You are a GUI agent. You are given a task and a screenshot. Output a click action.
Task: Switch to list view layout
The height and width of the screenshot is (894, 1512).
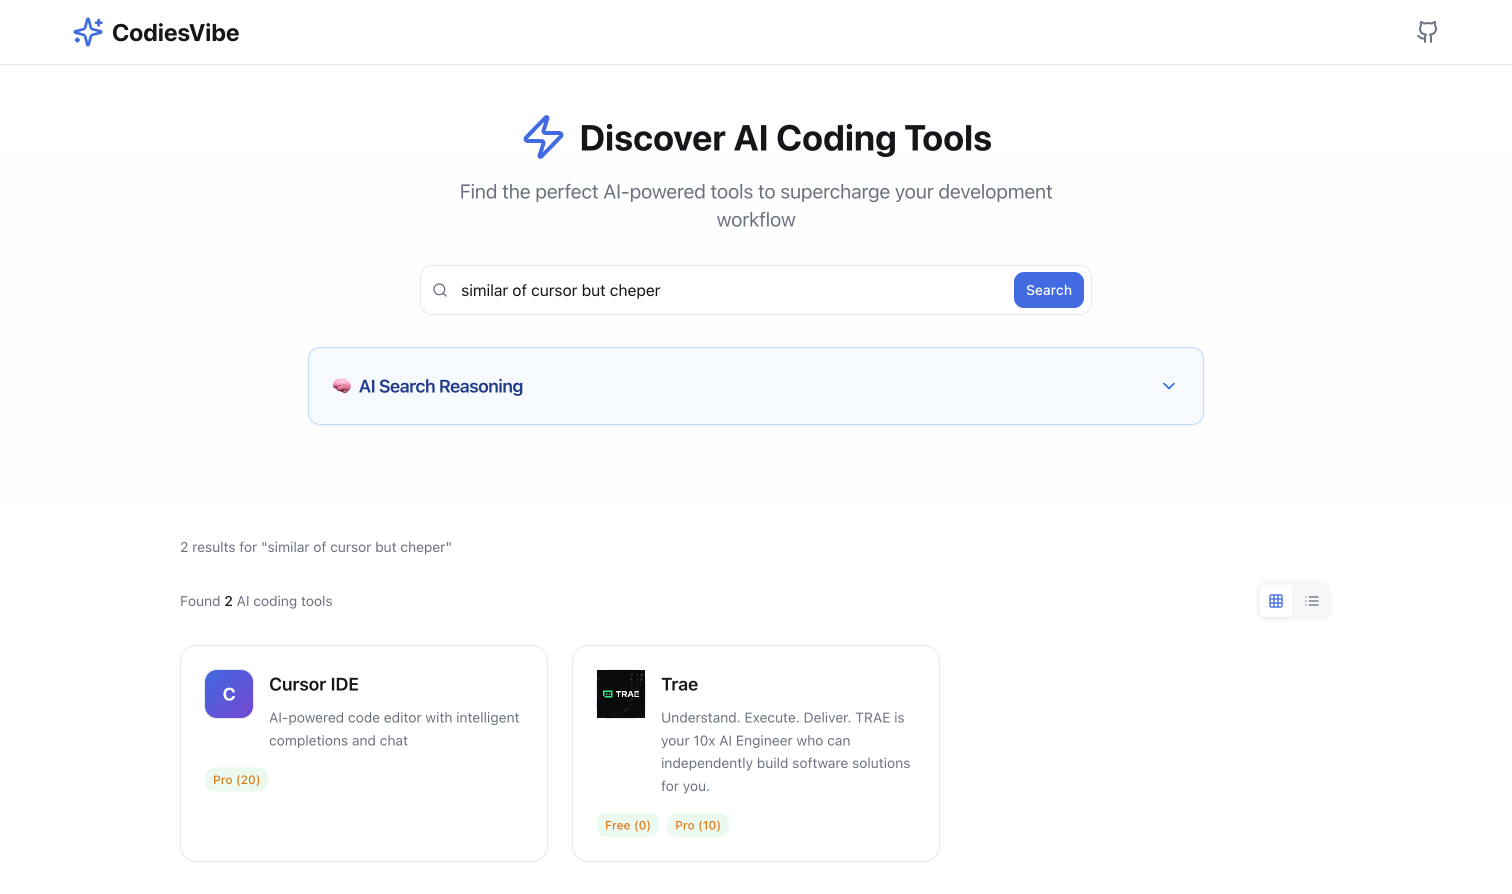(x=1312, y=601)
